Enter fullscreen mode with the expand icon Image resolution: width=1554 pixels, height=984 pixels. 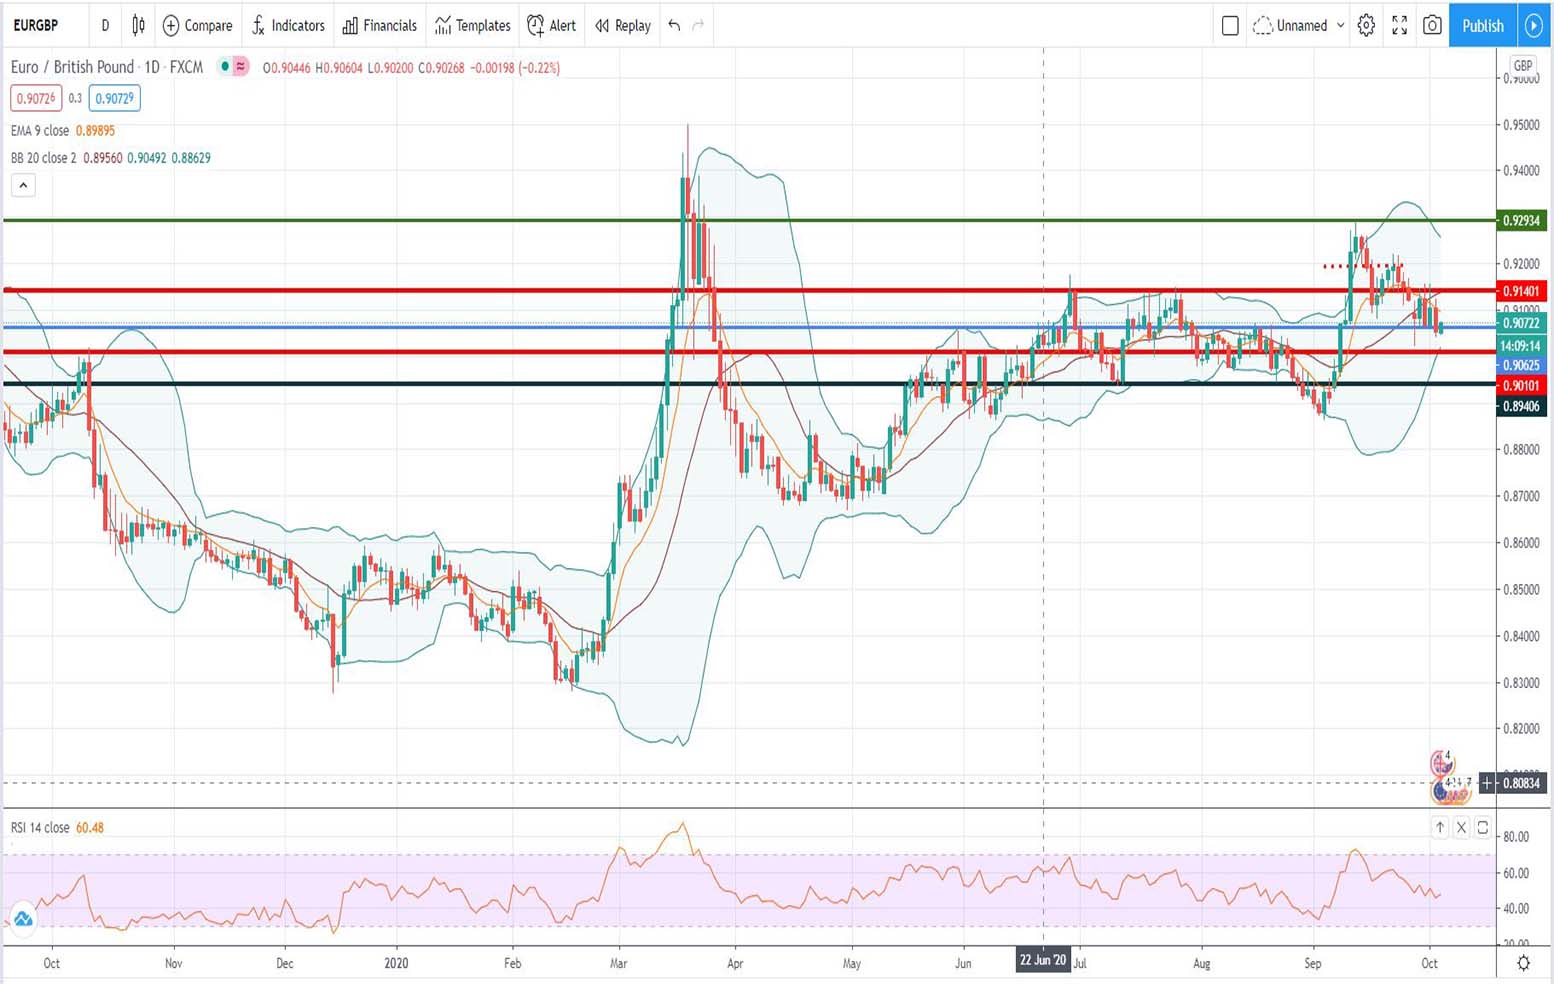click(x=1399, y=26)
